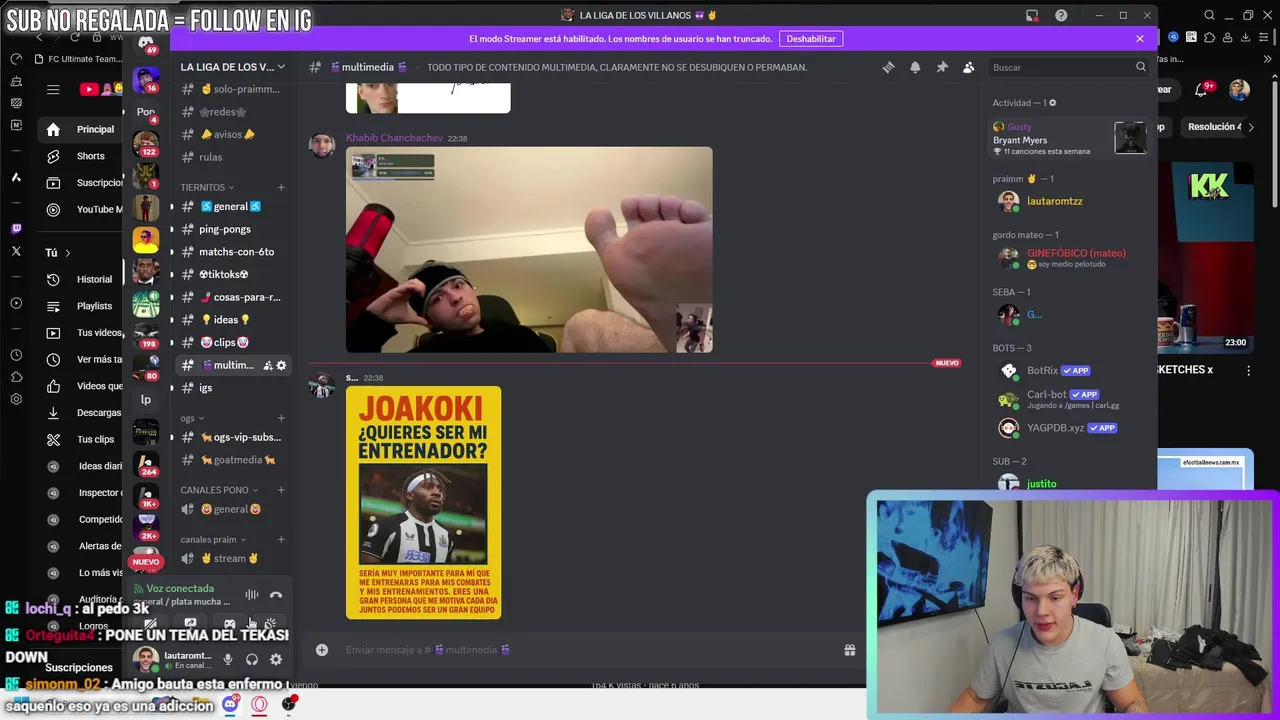
Task: Join the stream voice channel
Action: [233, 558]
